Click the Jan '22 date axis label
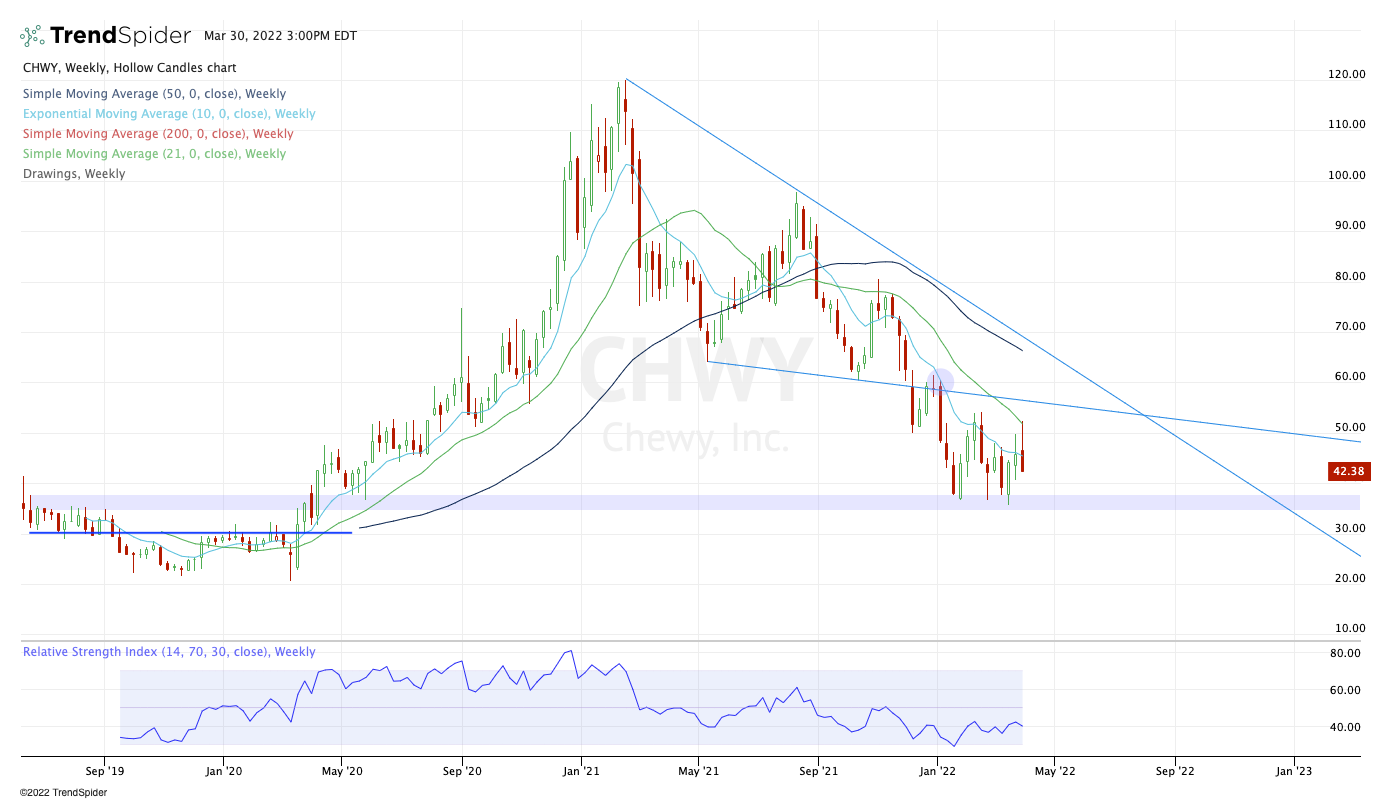This screenshot has width=1391, height=802. (x=937, y=772)
